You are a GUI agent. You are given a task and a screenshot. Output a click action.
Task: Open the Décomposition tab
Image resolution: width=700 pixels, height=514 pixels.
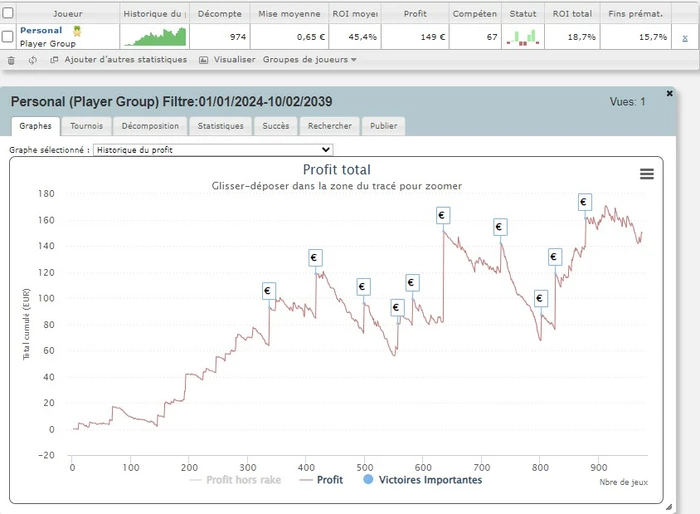[150, 126]
